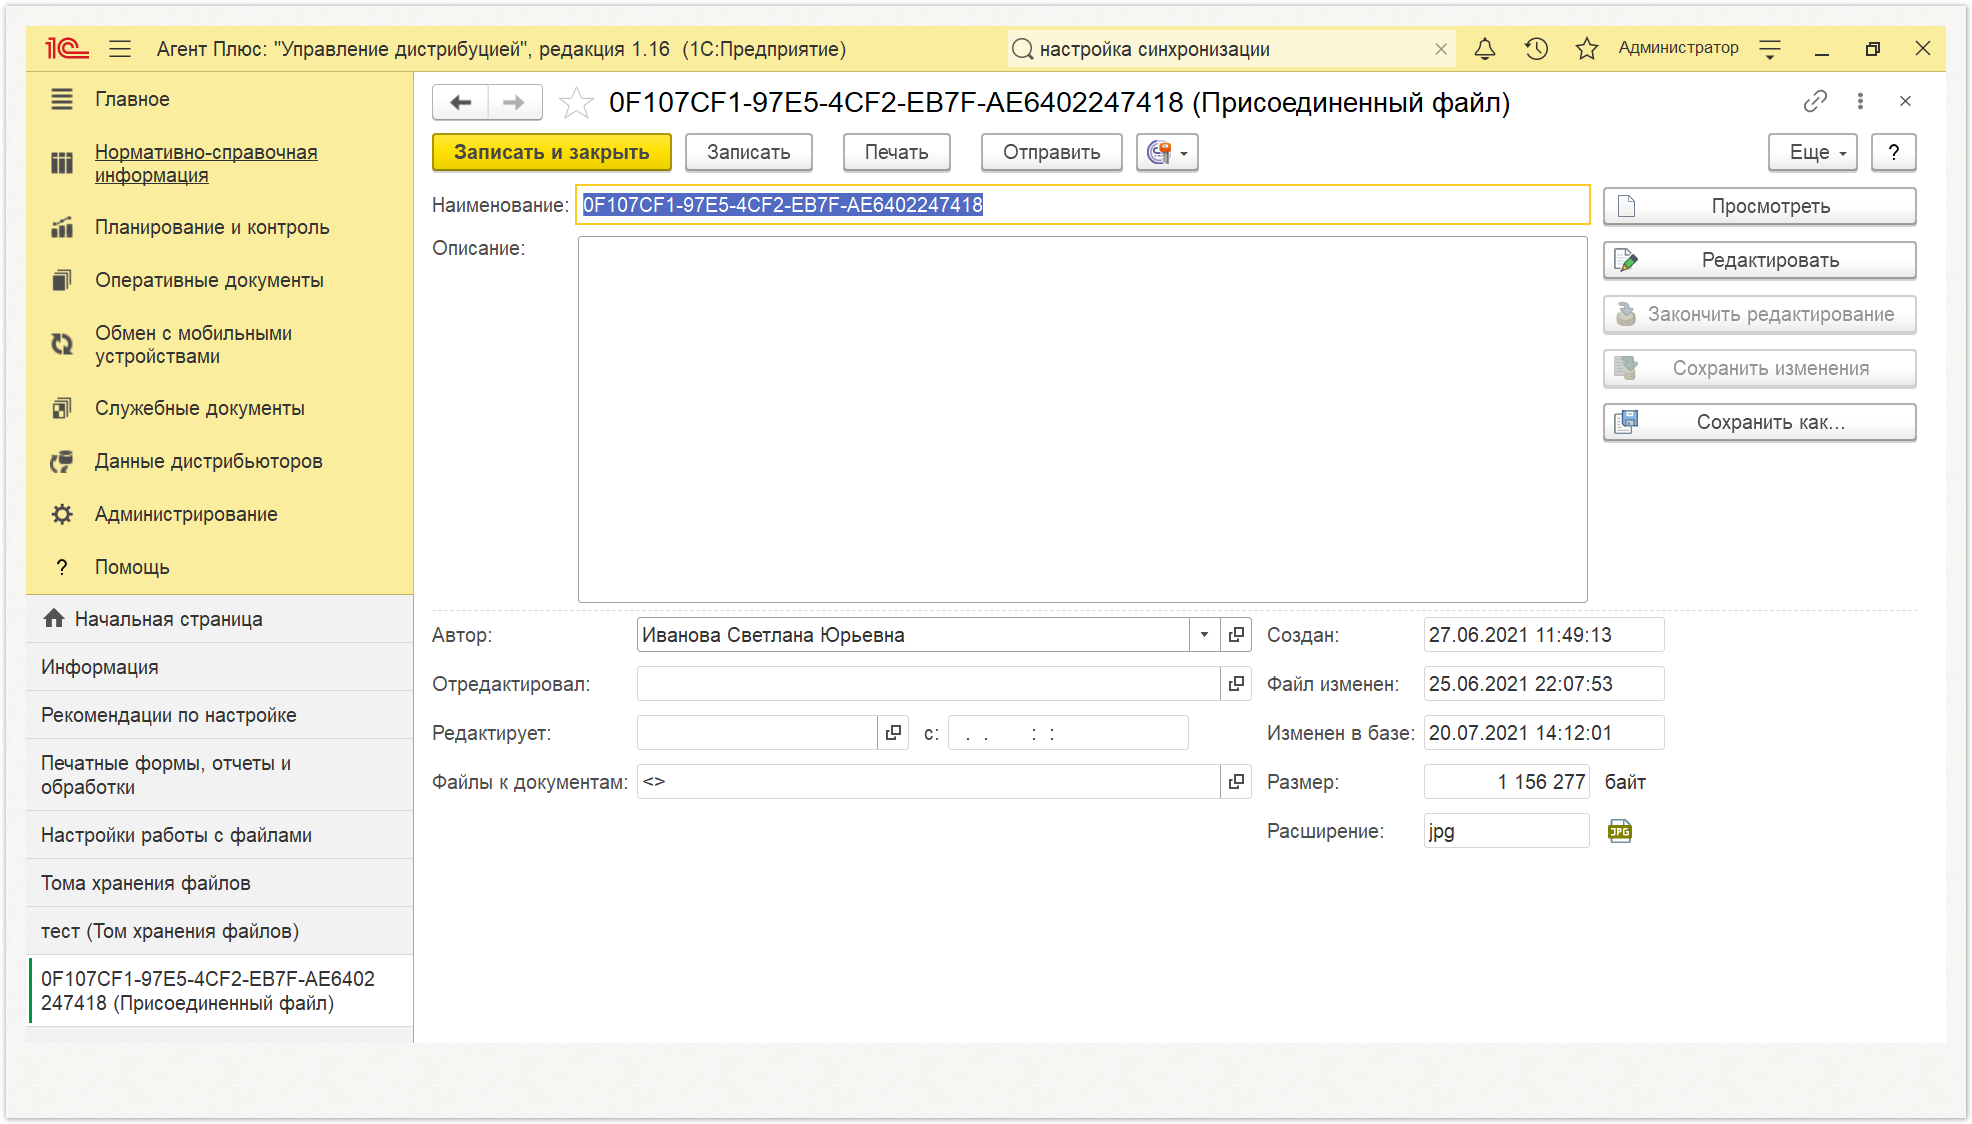Open Главное section
Screen dimensions: 1972x1124
point(132,99)
